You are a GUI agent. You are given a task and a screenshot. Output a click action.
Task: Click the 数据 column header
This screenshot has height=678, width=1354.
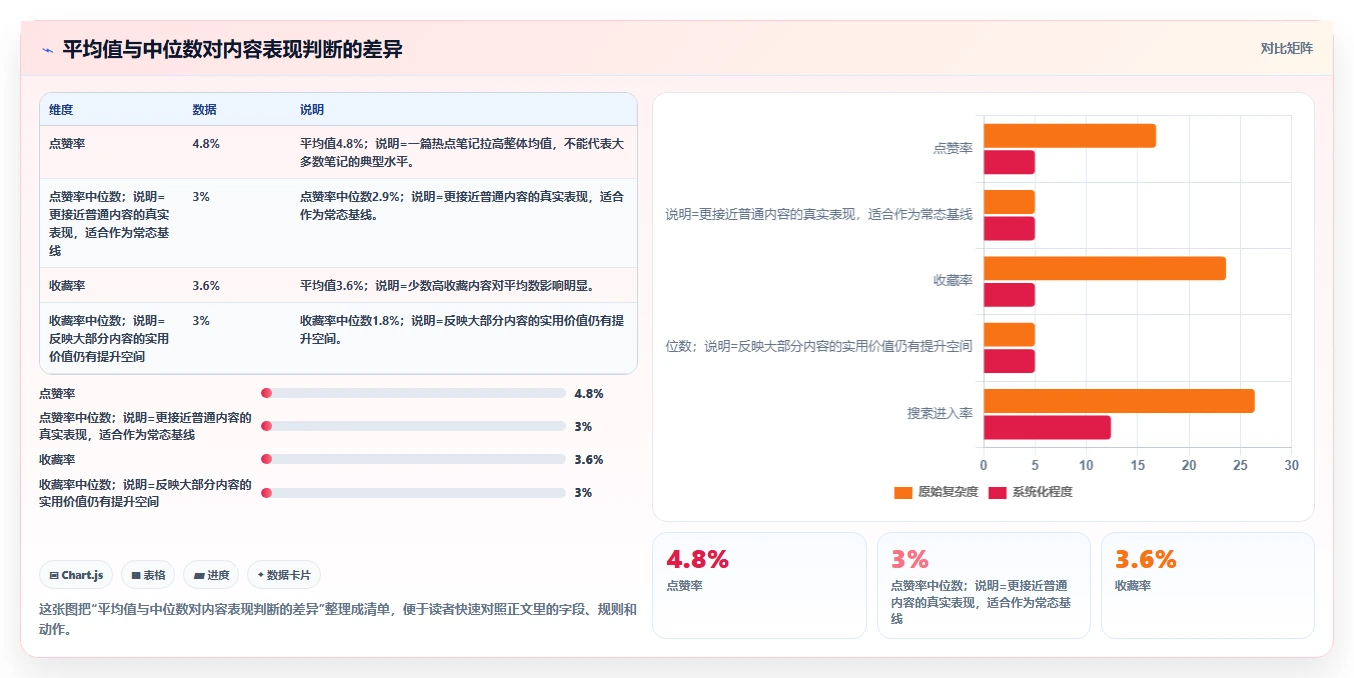tap(204, 110)
